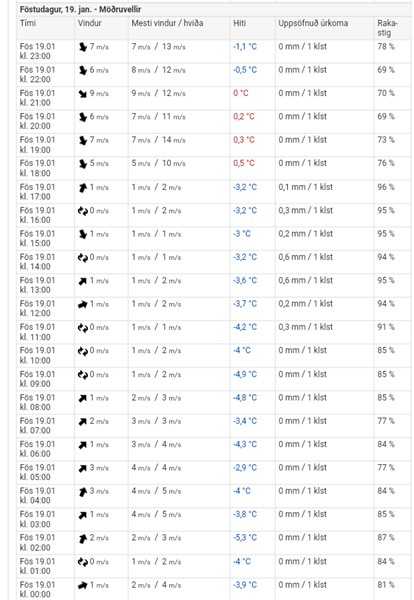Click wind arrow icon at 21:00 row
The image size is (414, 600).
83,94
